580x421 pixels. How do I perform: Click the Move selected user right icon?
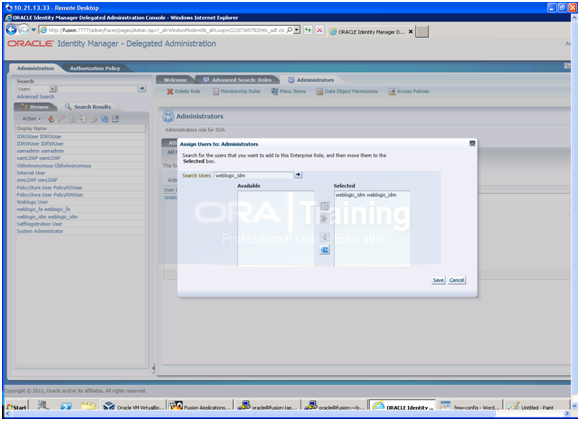[324, 206]
